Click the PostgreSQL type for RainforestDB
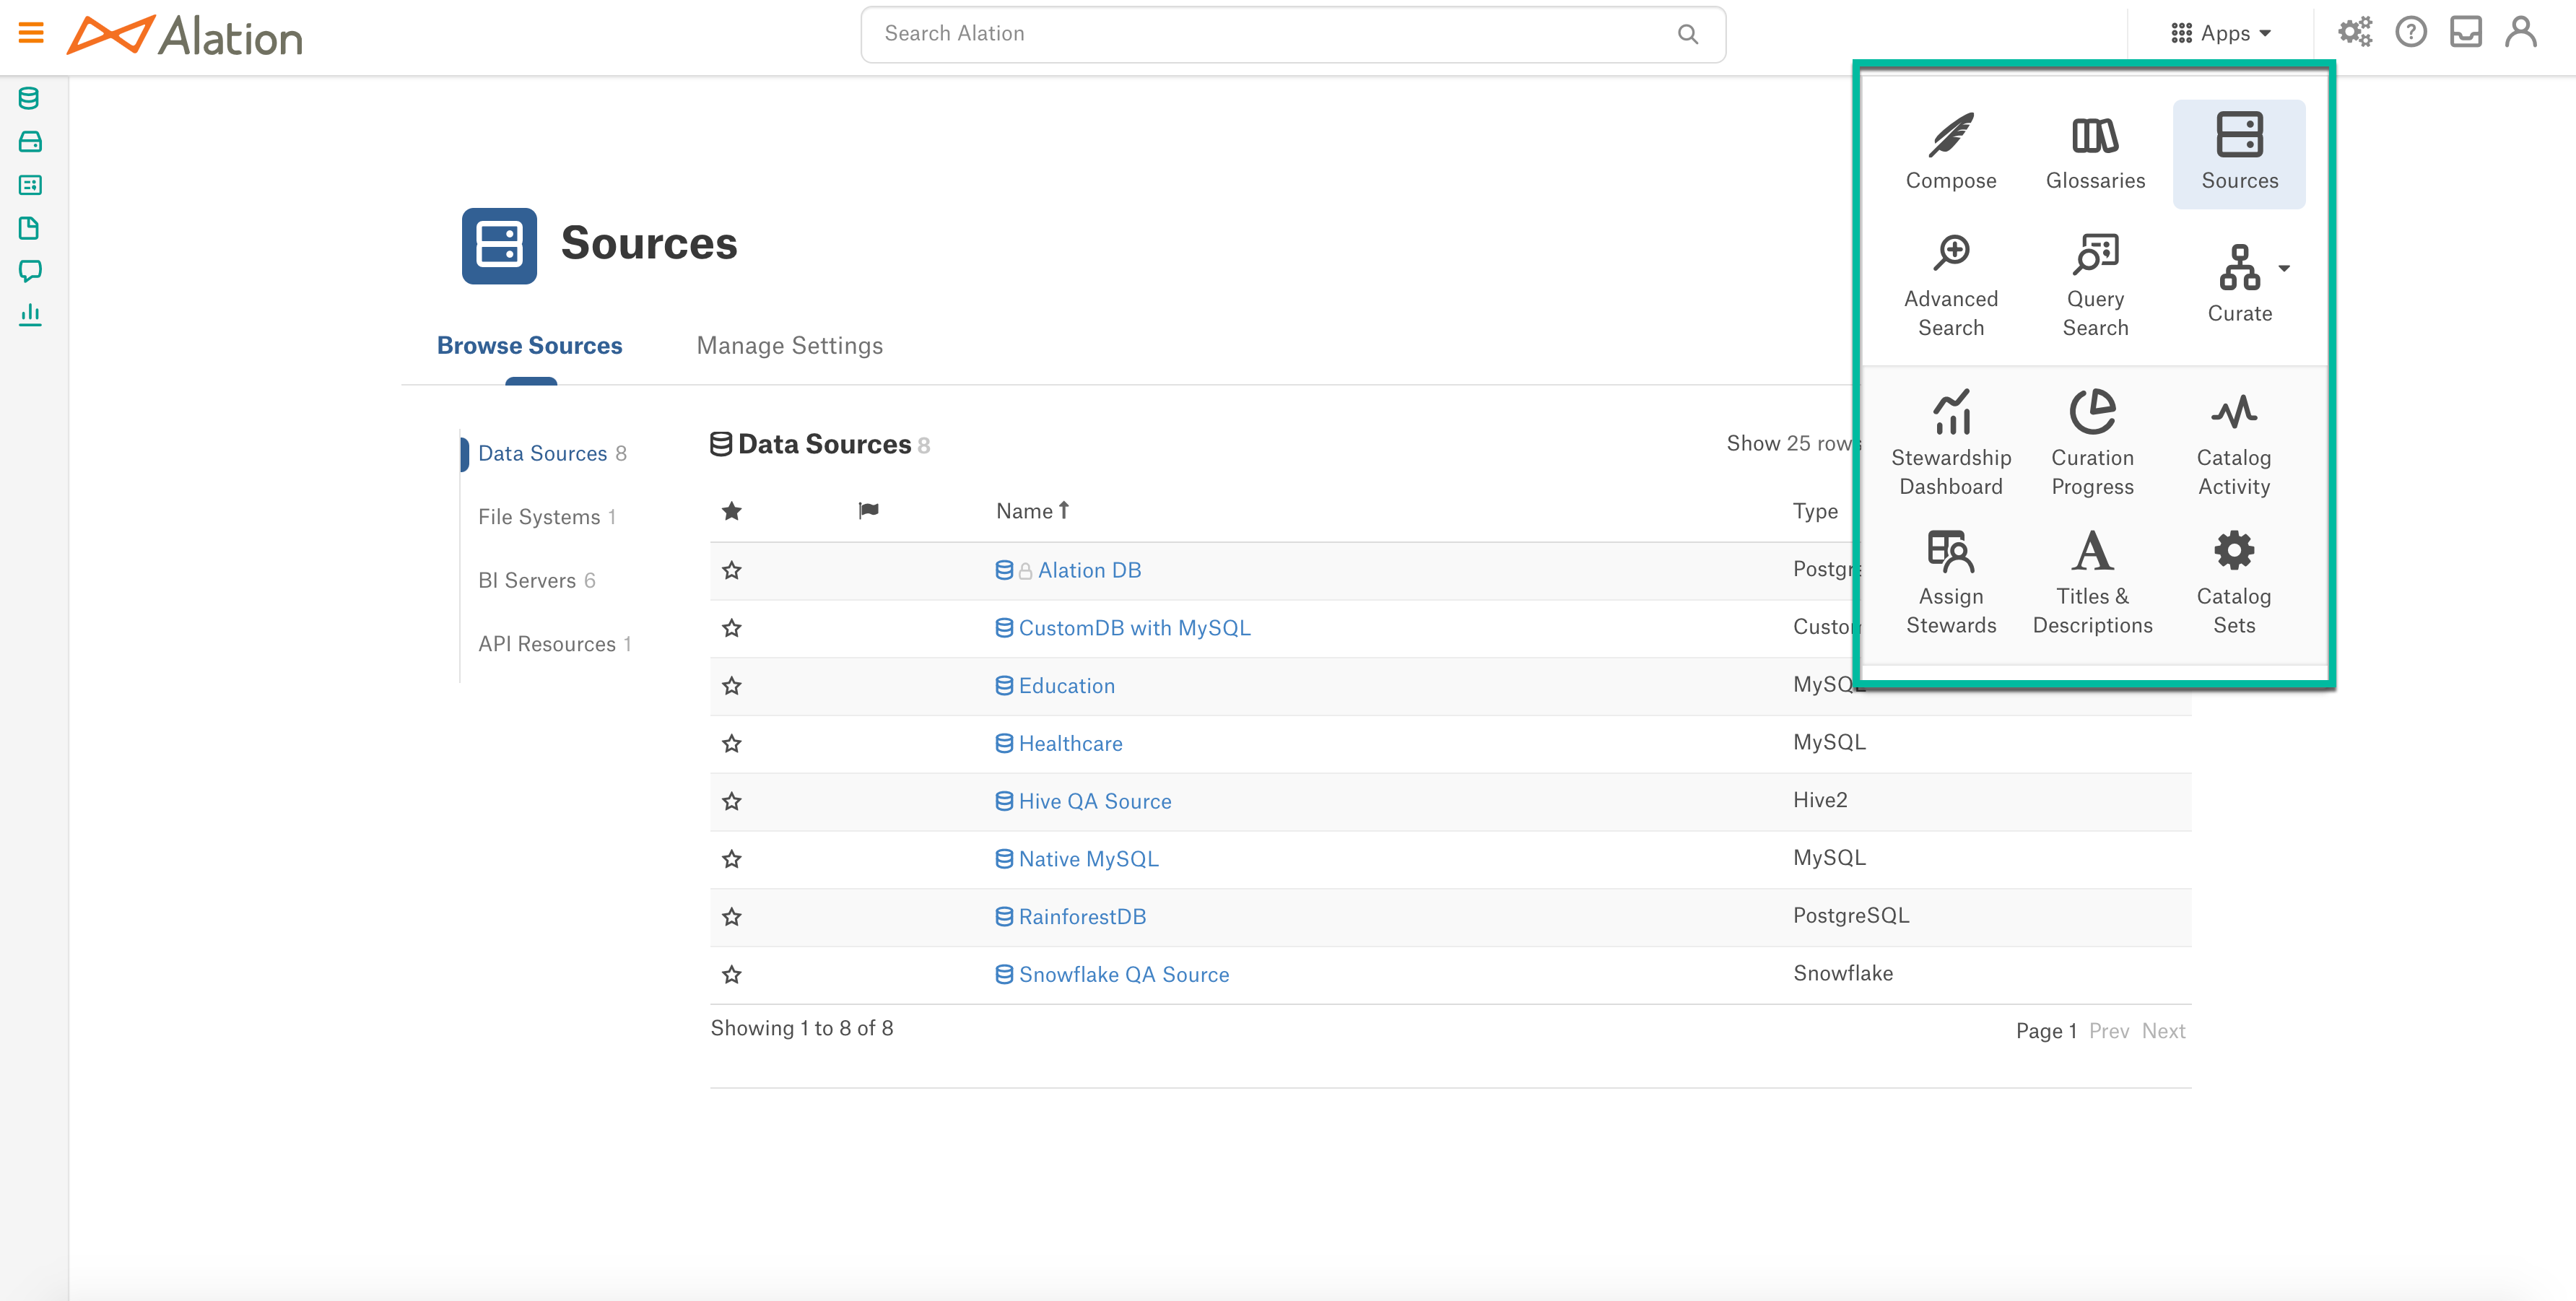 pos(1851,915)
